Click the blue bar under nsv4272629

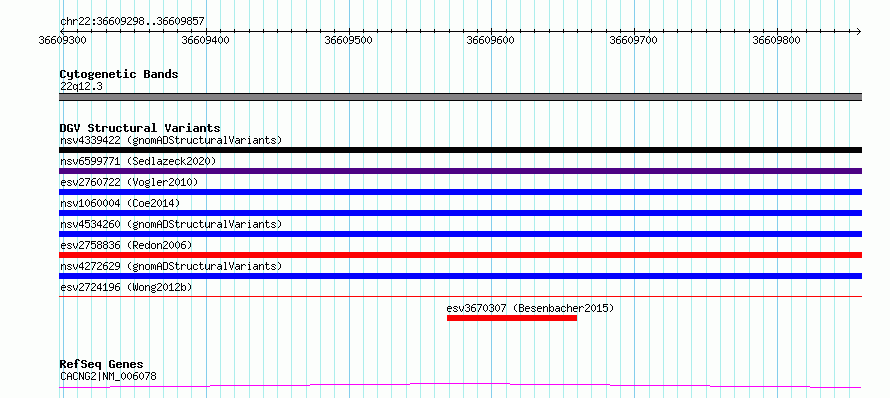460,276
